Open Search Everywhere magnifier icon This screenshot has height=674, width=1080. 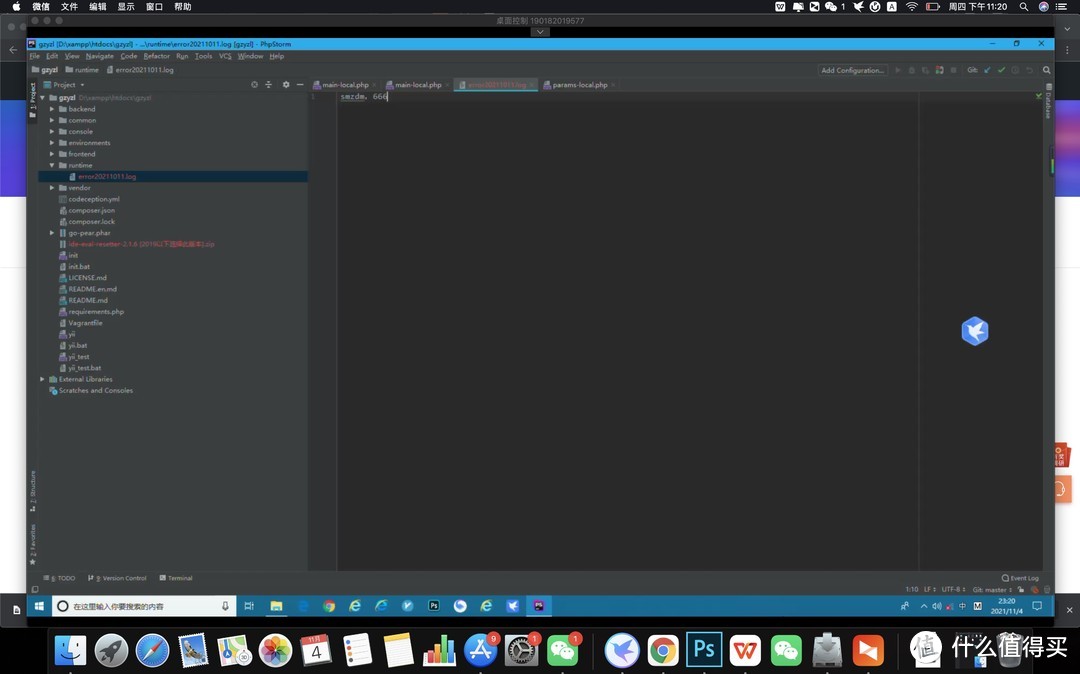(1047, 70)
